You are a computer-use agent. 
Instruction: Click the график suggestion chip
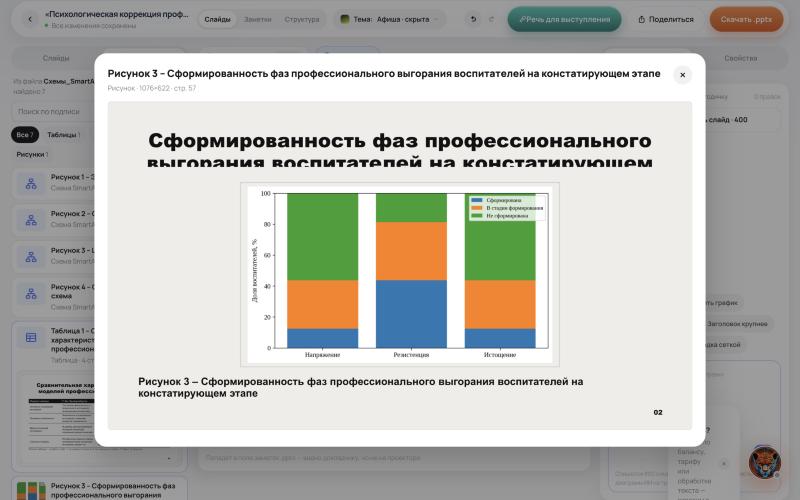723,303
